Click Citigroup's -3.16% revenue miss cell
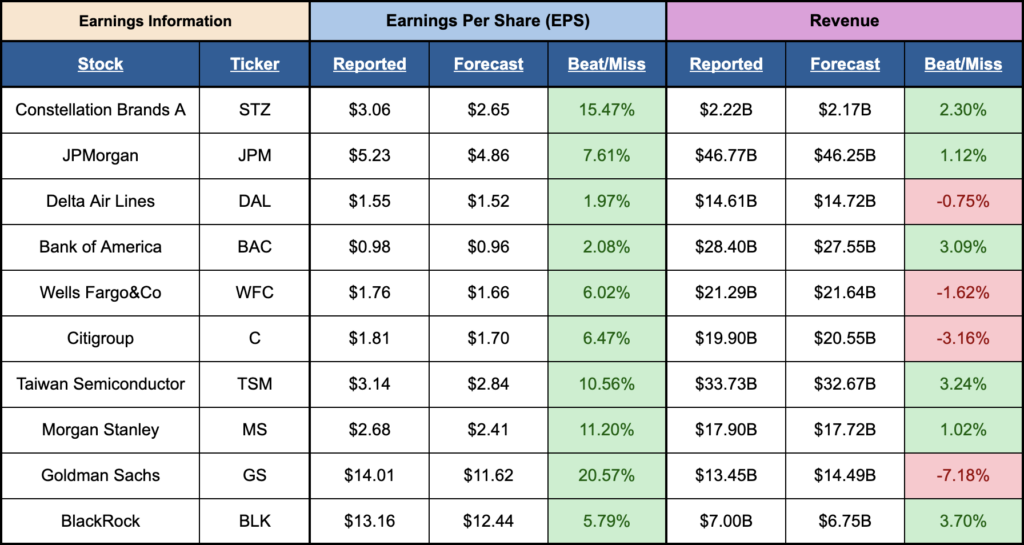Screen dimensions: 1024x545 964,338
